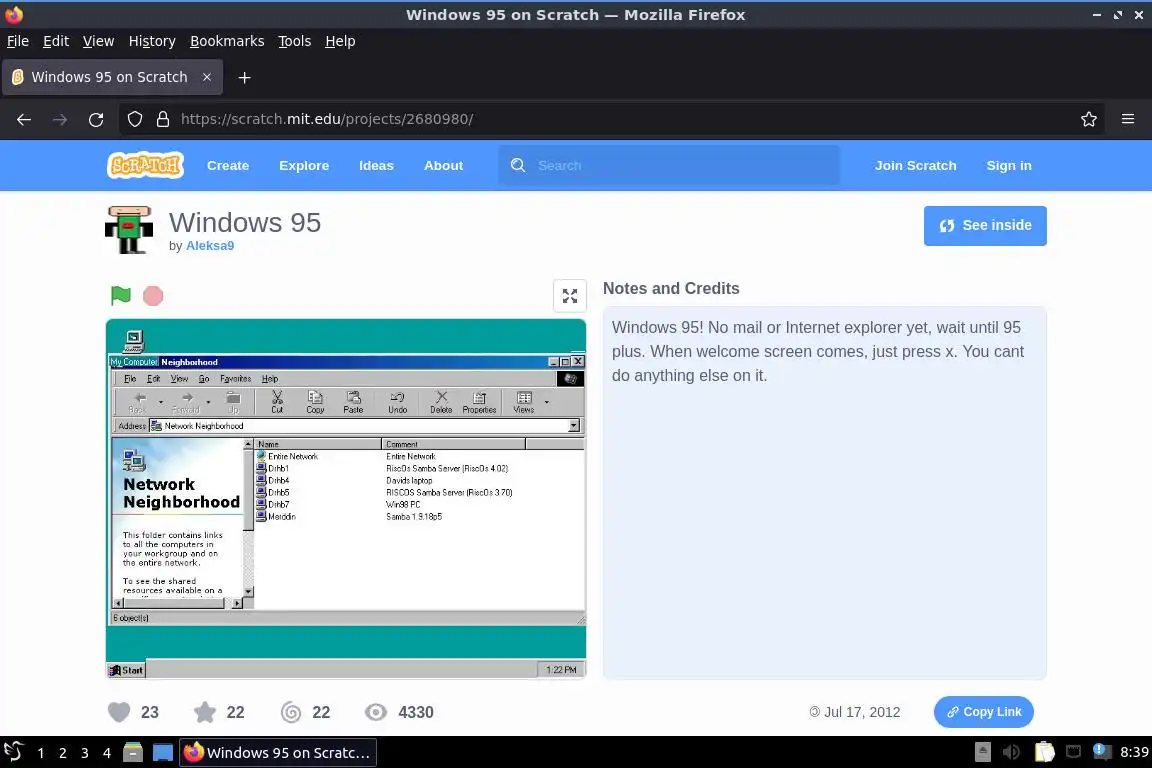1152x768 pixels.
Task: Click the heart love icon
Action: pos(119,712)
